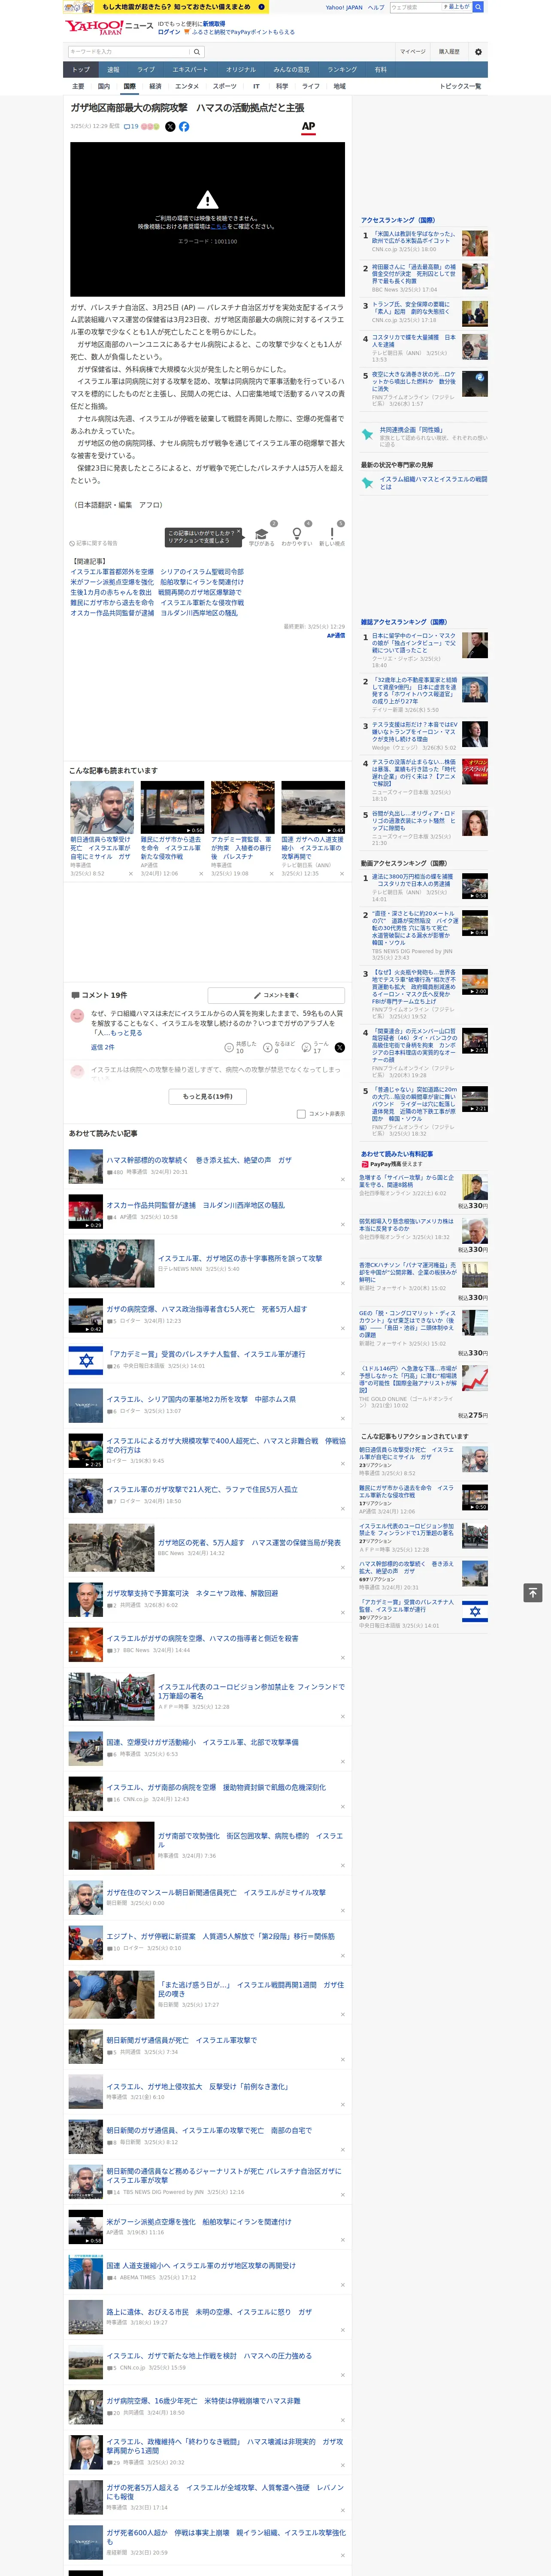Expand replies via 返信 2件

point(102,1047)
